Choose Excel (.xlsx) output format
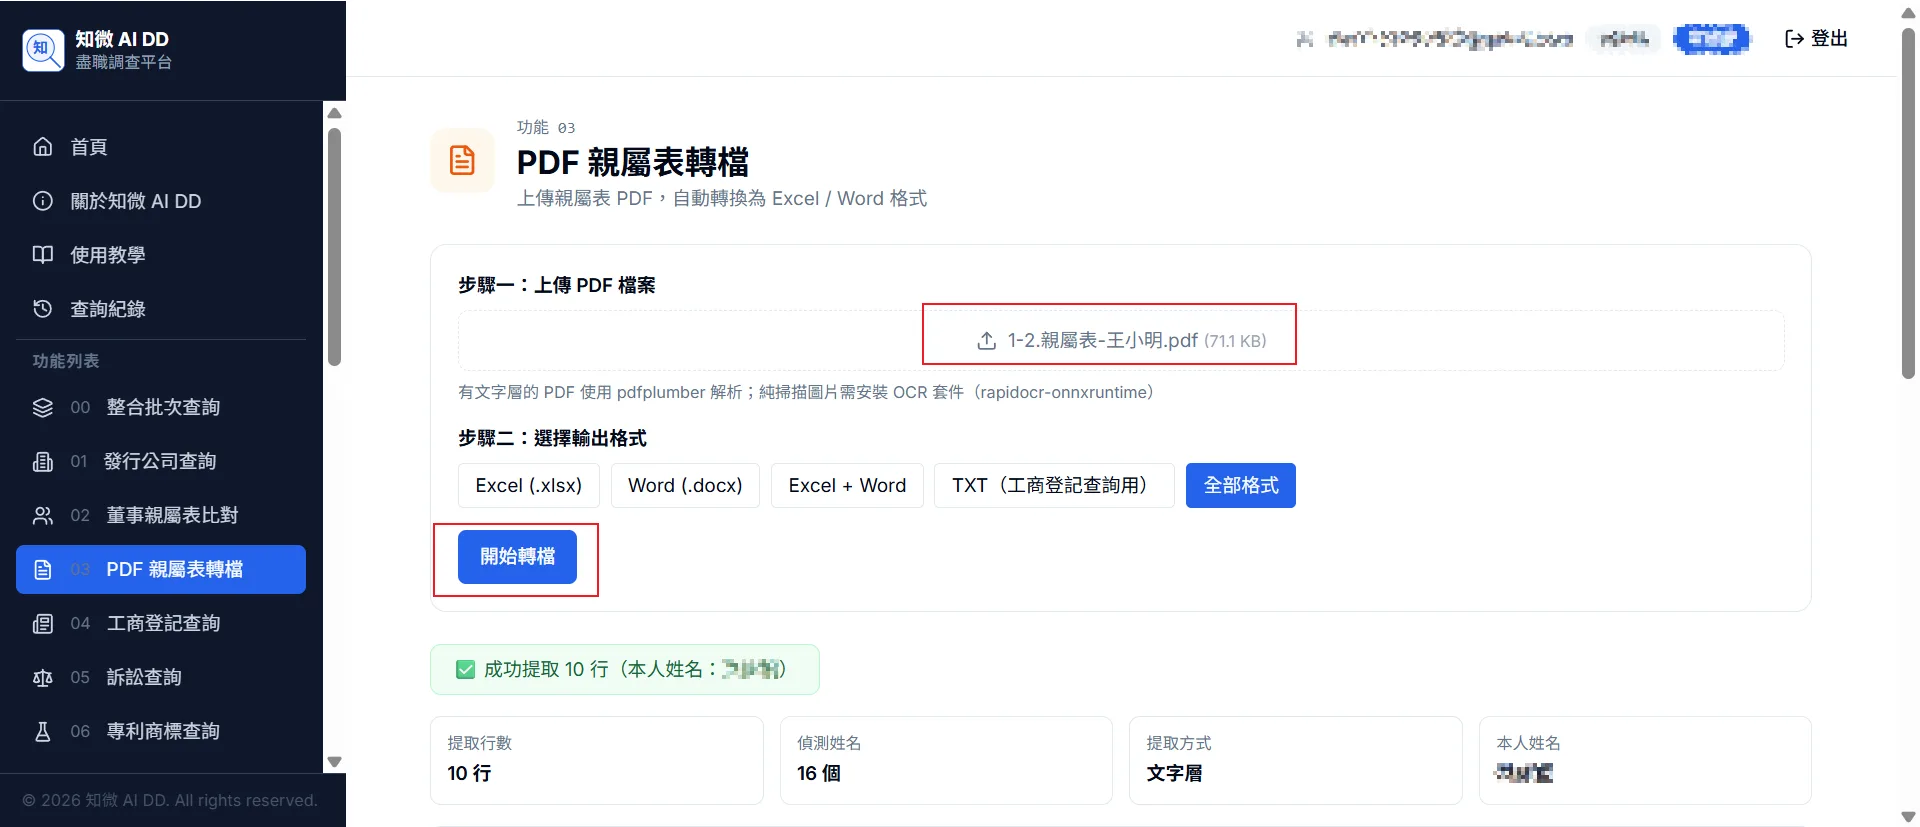 coord(528,485)
